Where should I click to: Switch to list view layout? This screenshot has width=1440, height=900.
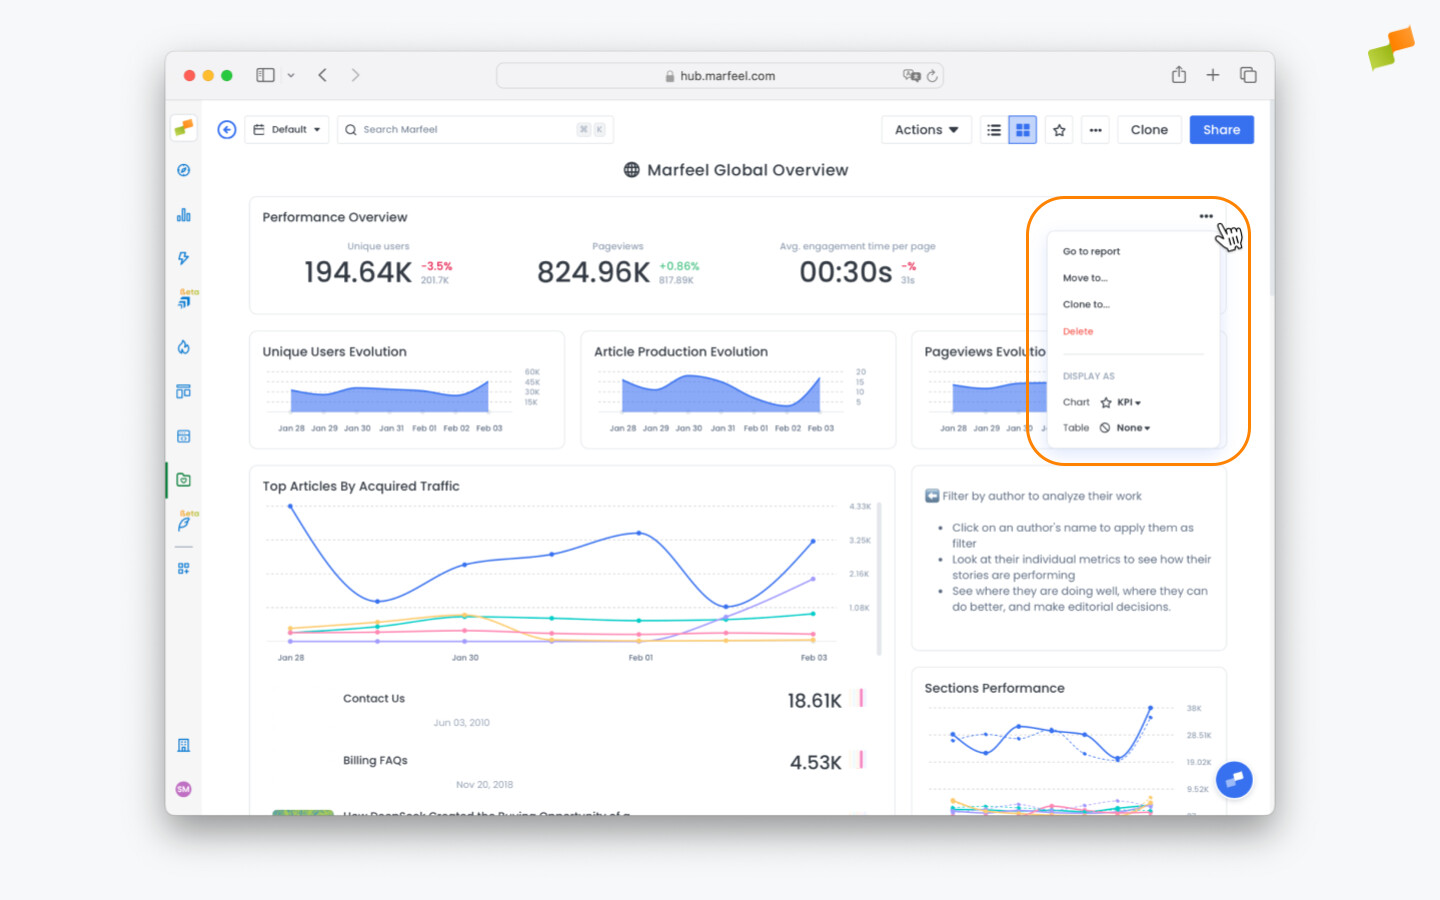994,130
